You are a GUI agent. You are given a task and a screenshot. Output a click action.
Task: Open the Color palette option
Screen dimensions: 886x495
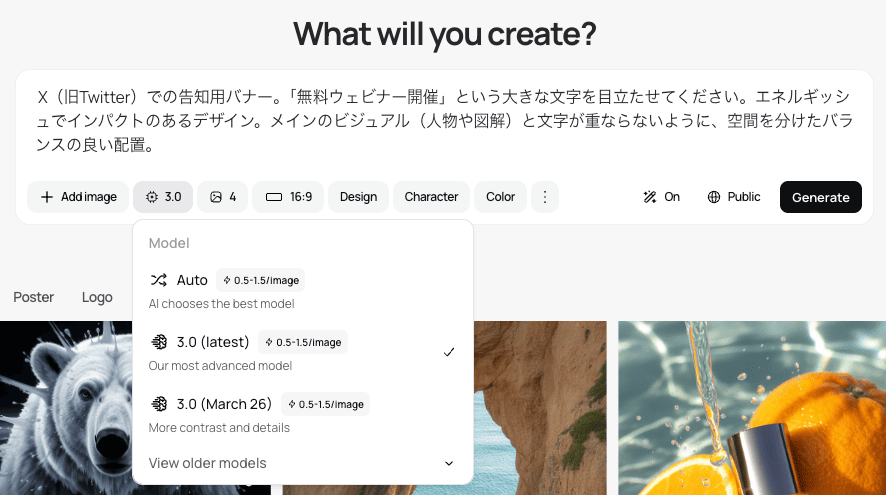(500, 197)
